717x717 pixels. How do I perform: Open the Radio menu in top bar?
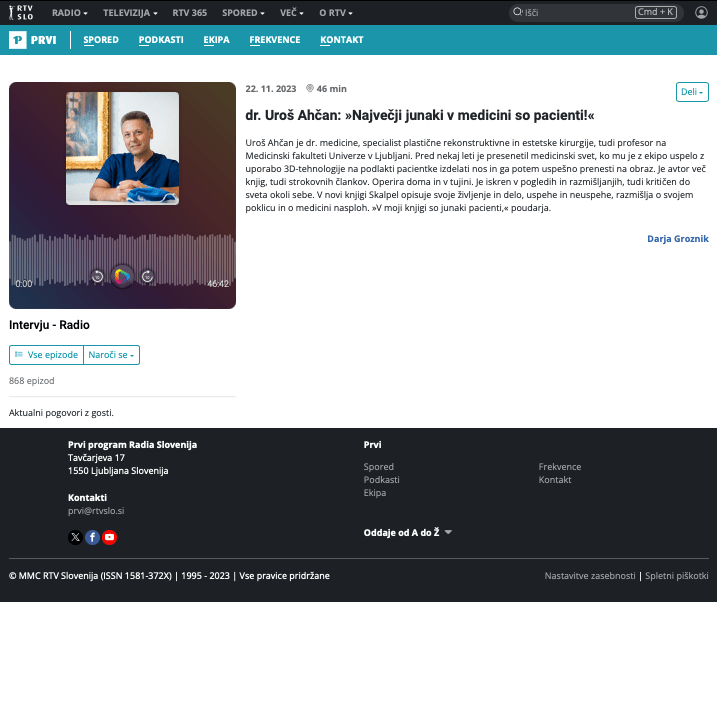pyautogui.click(x=69, y=13)
